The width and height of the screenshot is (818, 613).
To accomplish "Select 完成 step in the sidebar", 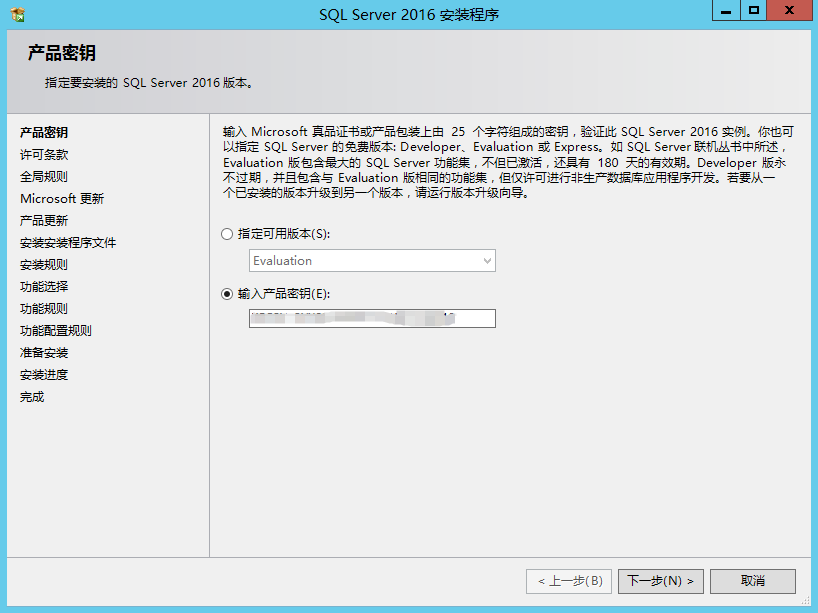I will tap(32, 397).
